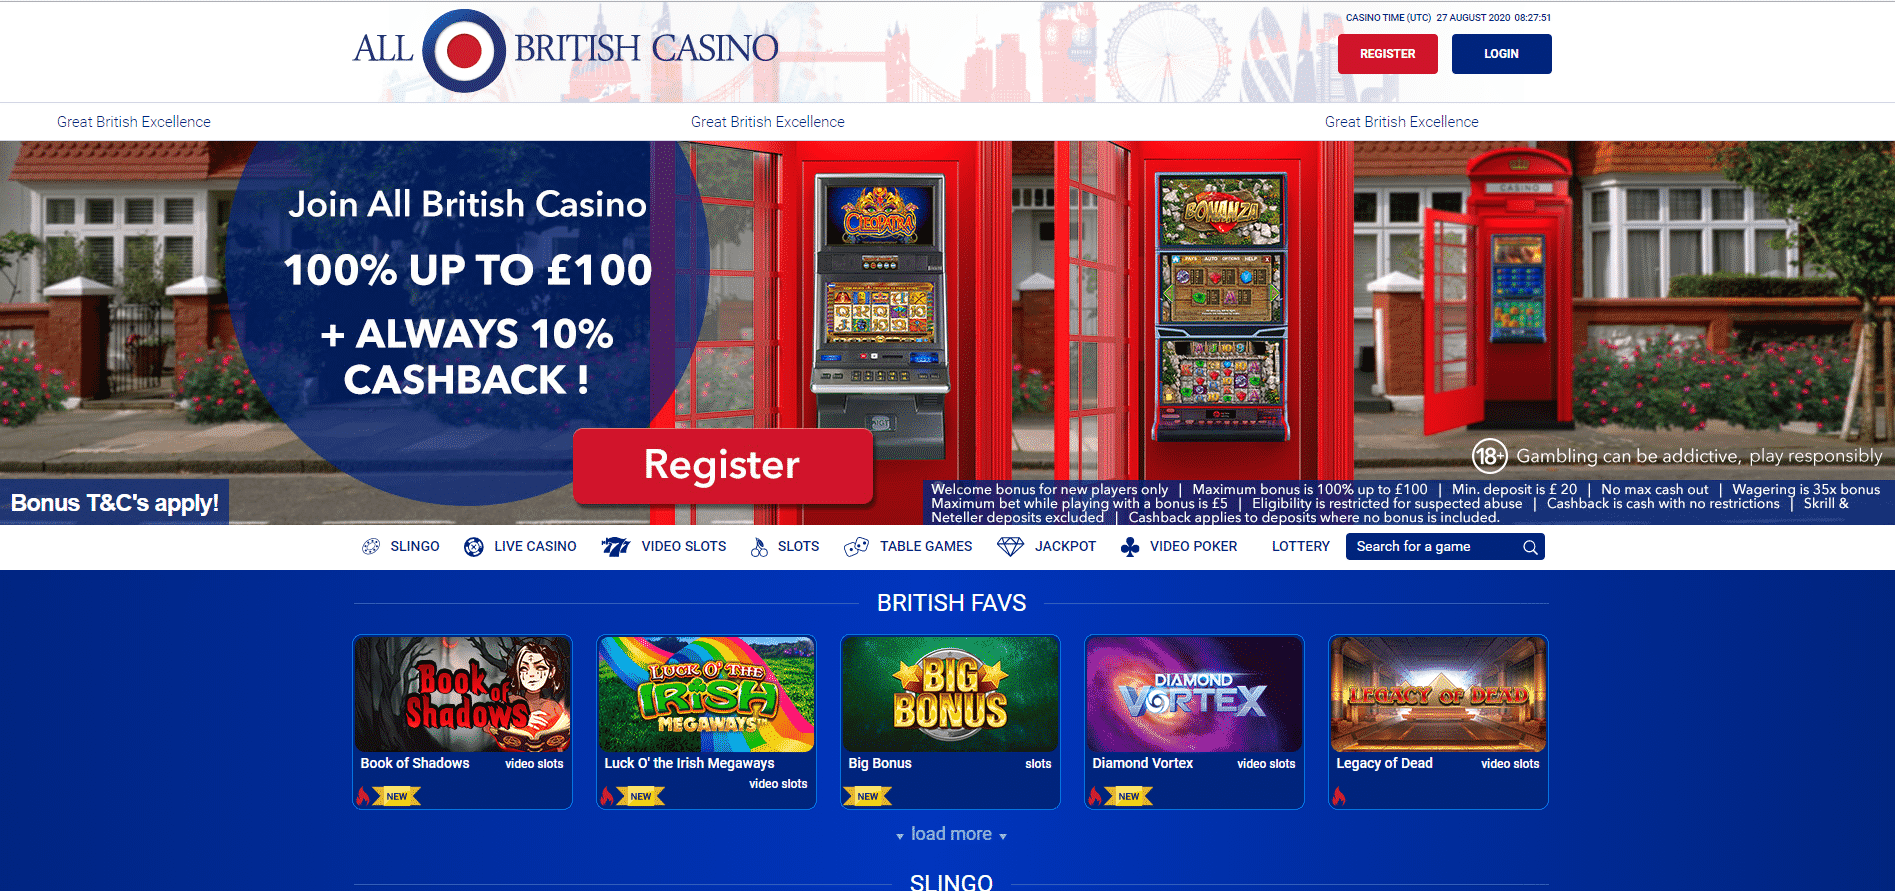
Task: Click the cherries Slots icon
Action: [759, 546]
